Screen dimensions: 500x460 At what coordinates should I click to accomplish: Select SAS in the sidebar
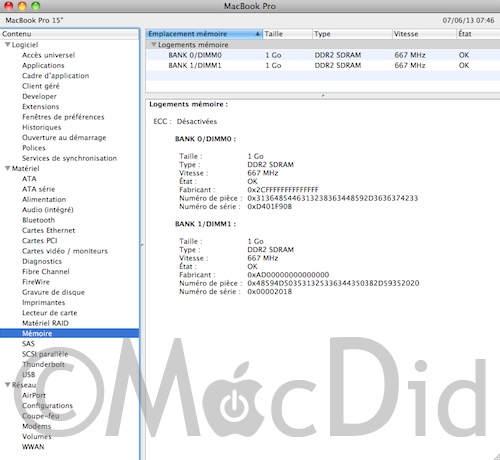click(28, 344)
